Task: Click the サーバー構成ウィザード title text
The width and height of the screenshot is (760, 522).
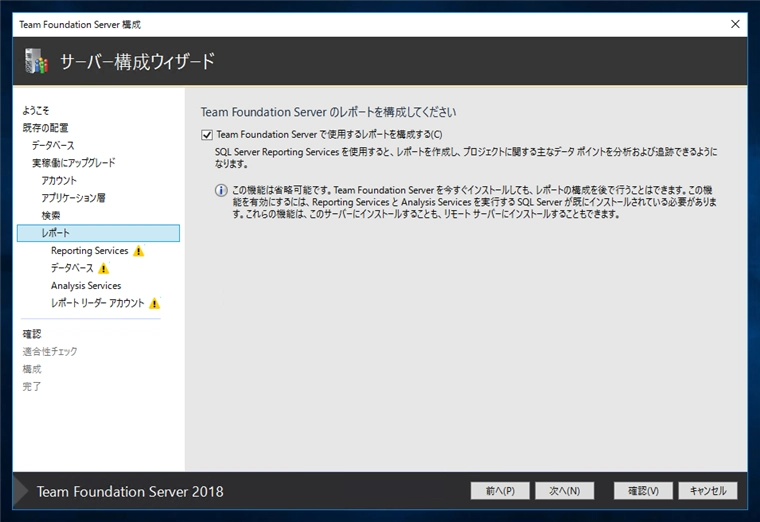Action: (137, 62)
